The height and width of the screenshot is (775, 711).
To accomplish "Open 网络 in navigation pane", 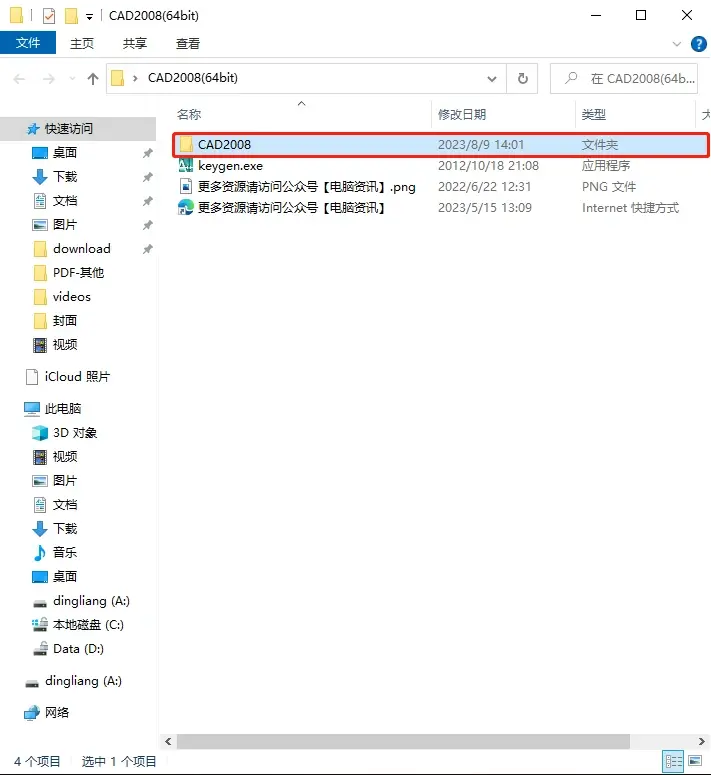I will point(57,713).
